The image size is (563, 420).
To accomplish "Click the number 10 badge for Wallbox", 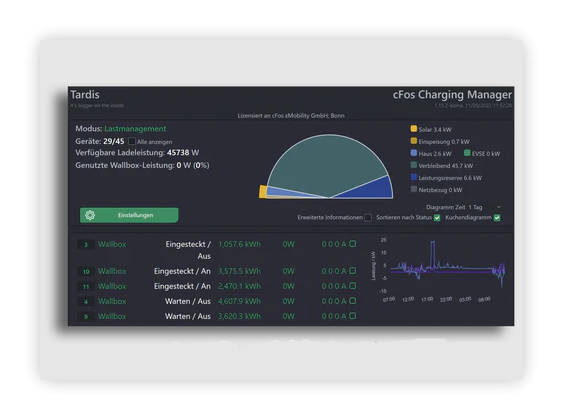I will (x=86, y=271).
